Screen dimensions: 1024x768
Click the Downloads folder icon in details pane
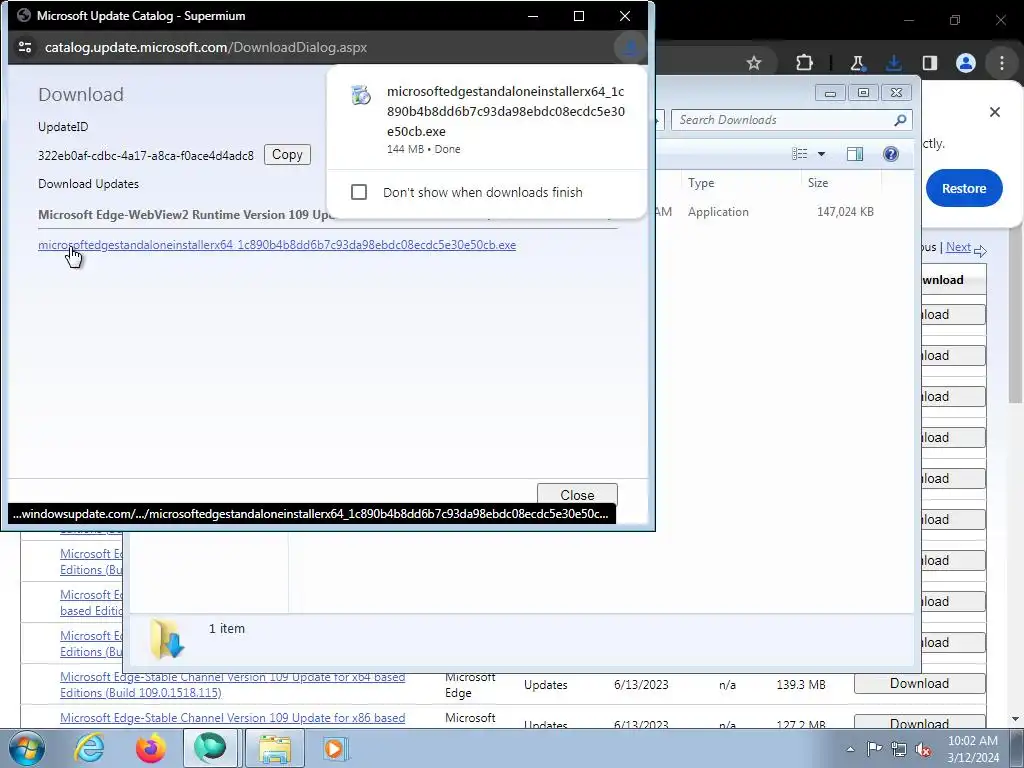[167, 639]
